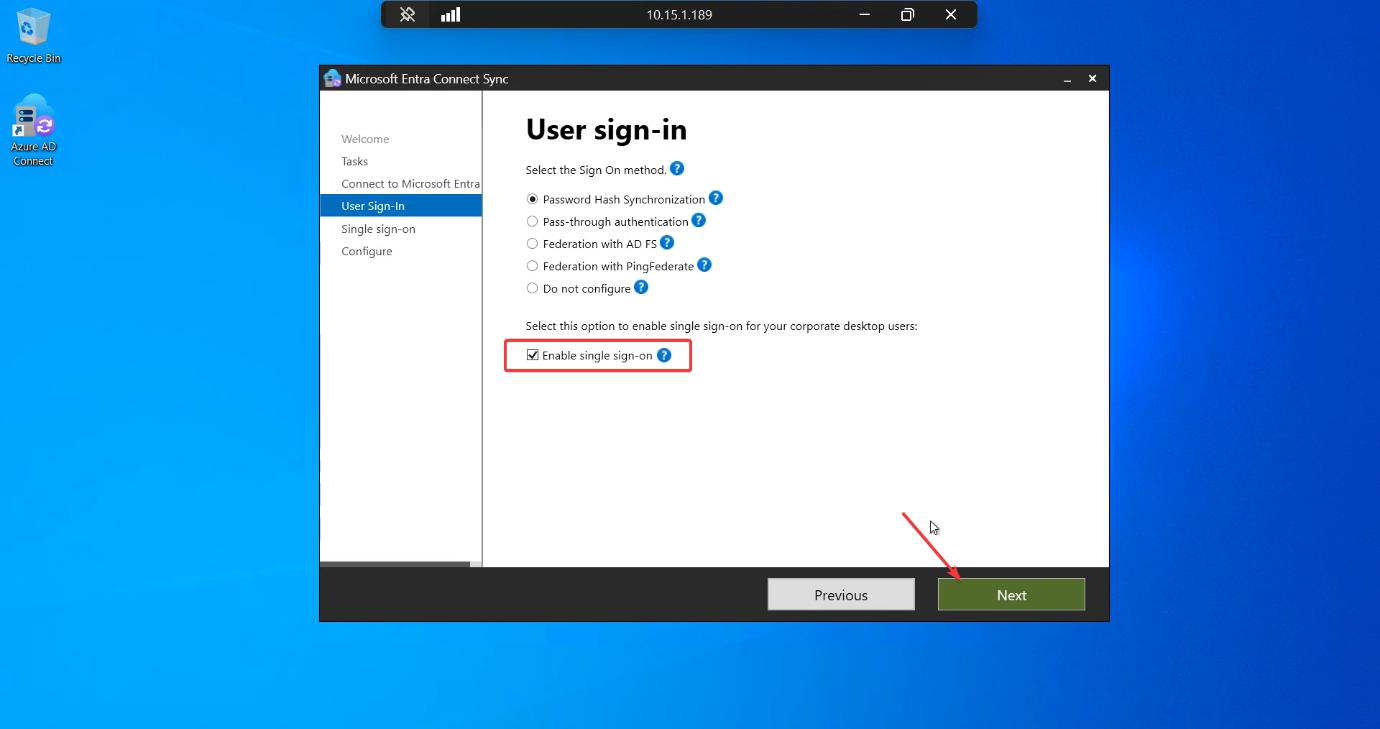Select Federation with AD FS

pos(532,243)
